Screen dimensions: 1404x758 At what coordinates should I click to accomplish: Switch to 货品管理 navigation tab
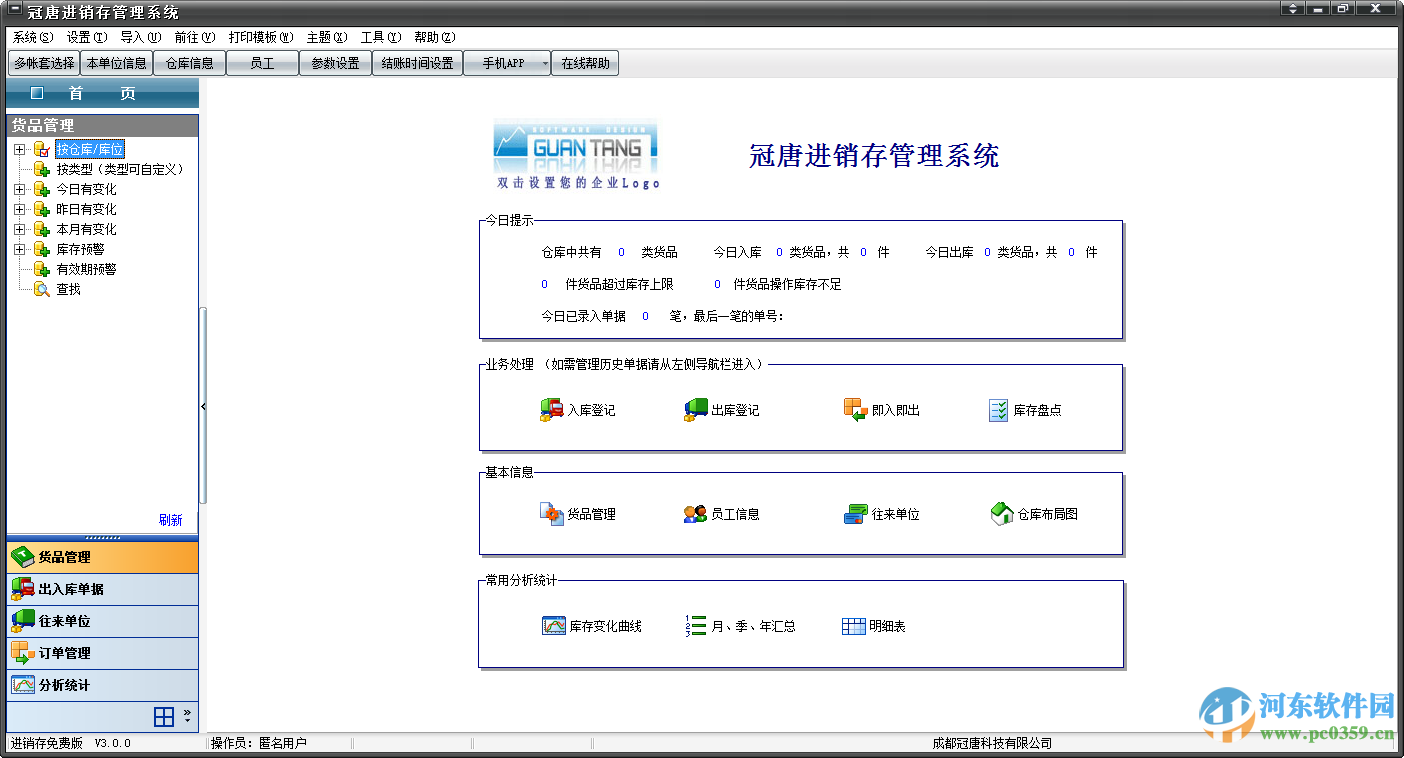pyautogui.click(x=103, y=557)
